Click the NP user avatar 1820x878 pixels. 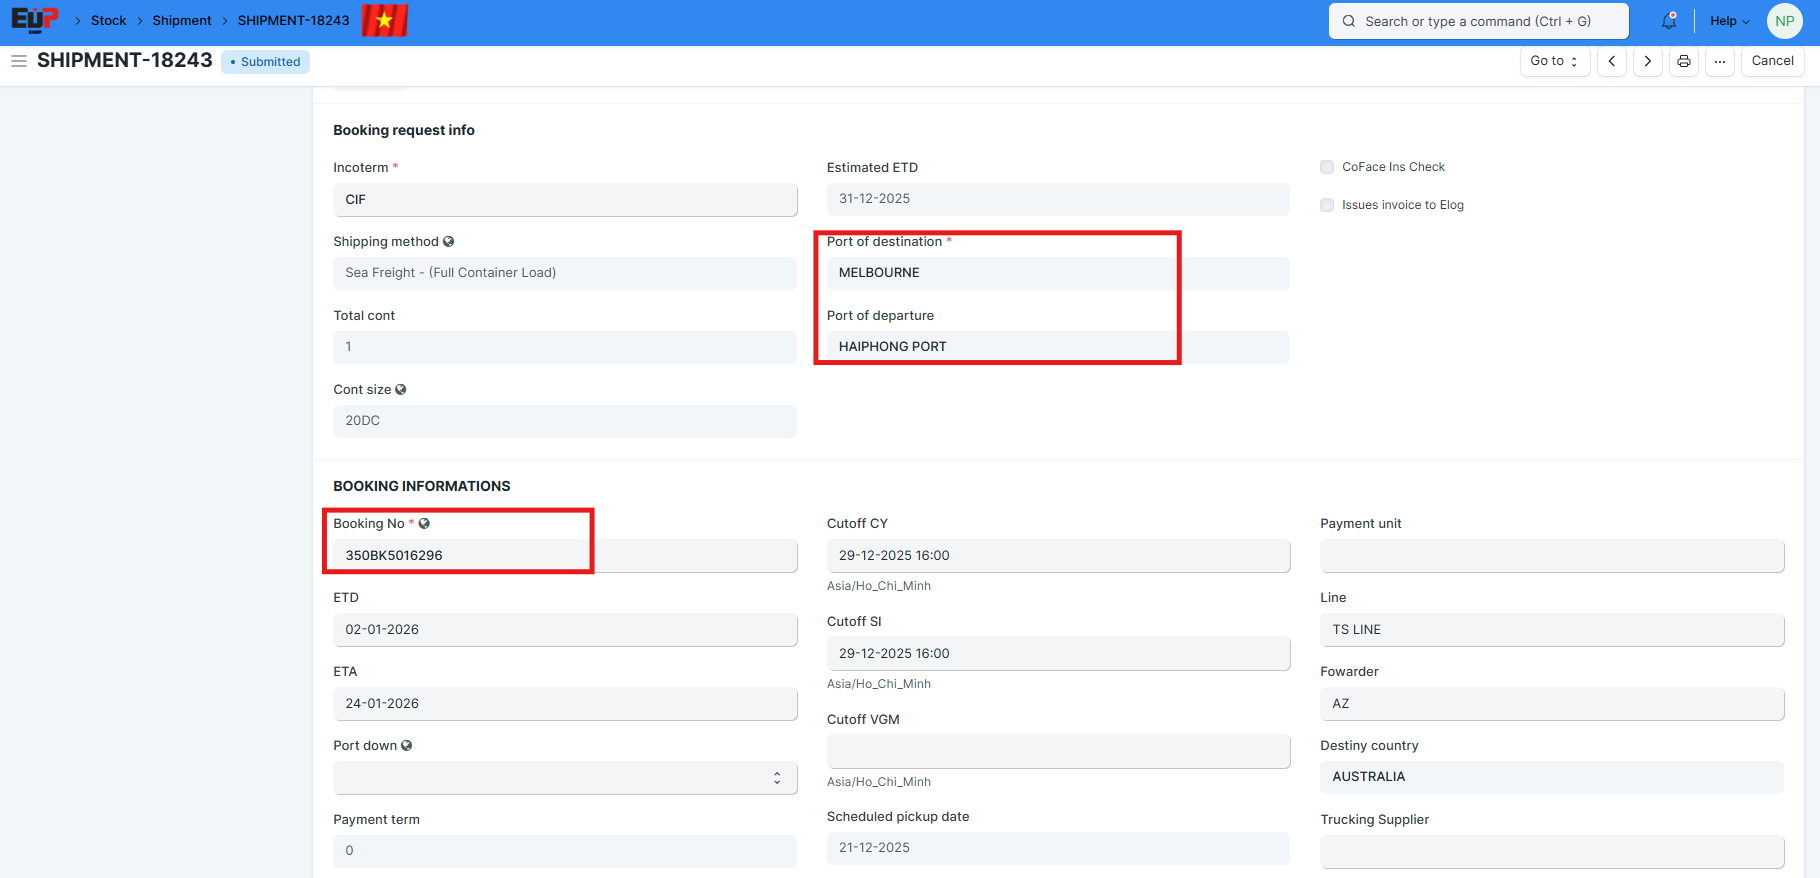click(x=1784, y=21)
